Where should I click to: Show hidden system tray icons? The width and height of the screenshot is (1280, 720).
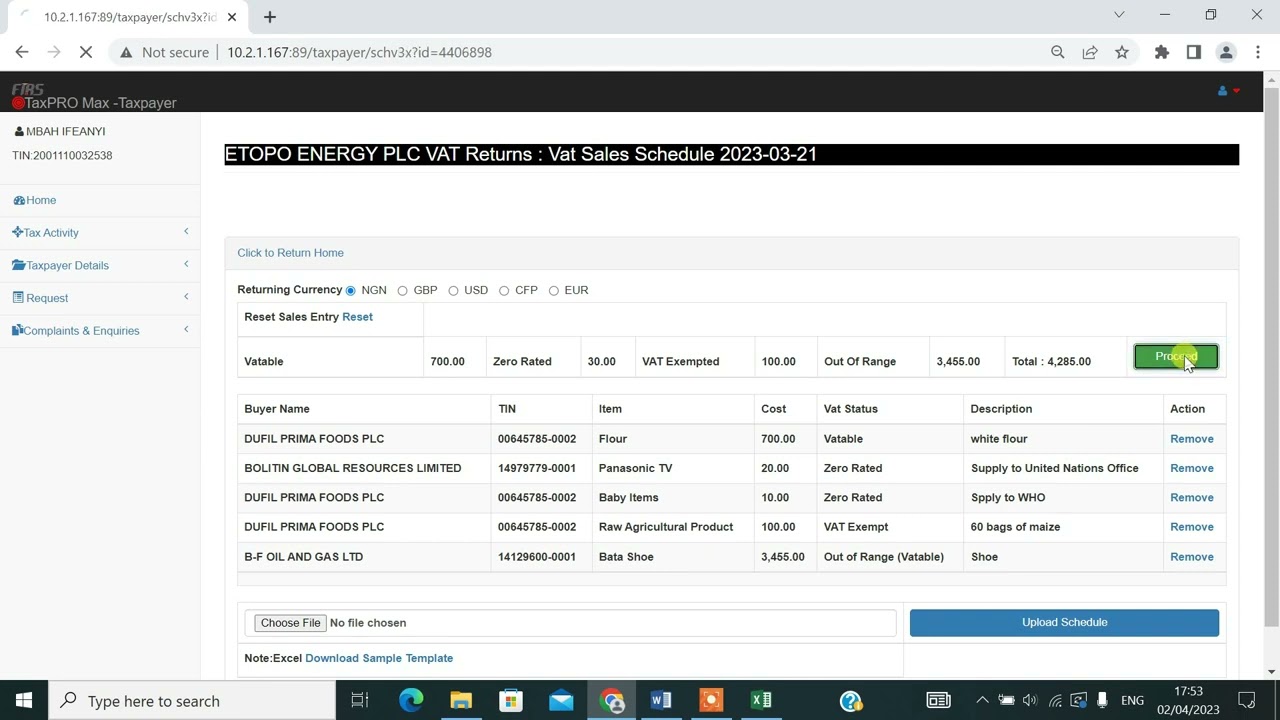tap(982, 700)
